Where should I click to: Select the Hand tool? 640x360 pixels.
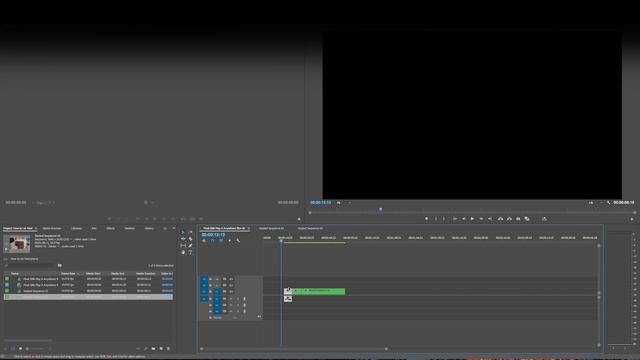tap(183, 252)
